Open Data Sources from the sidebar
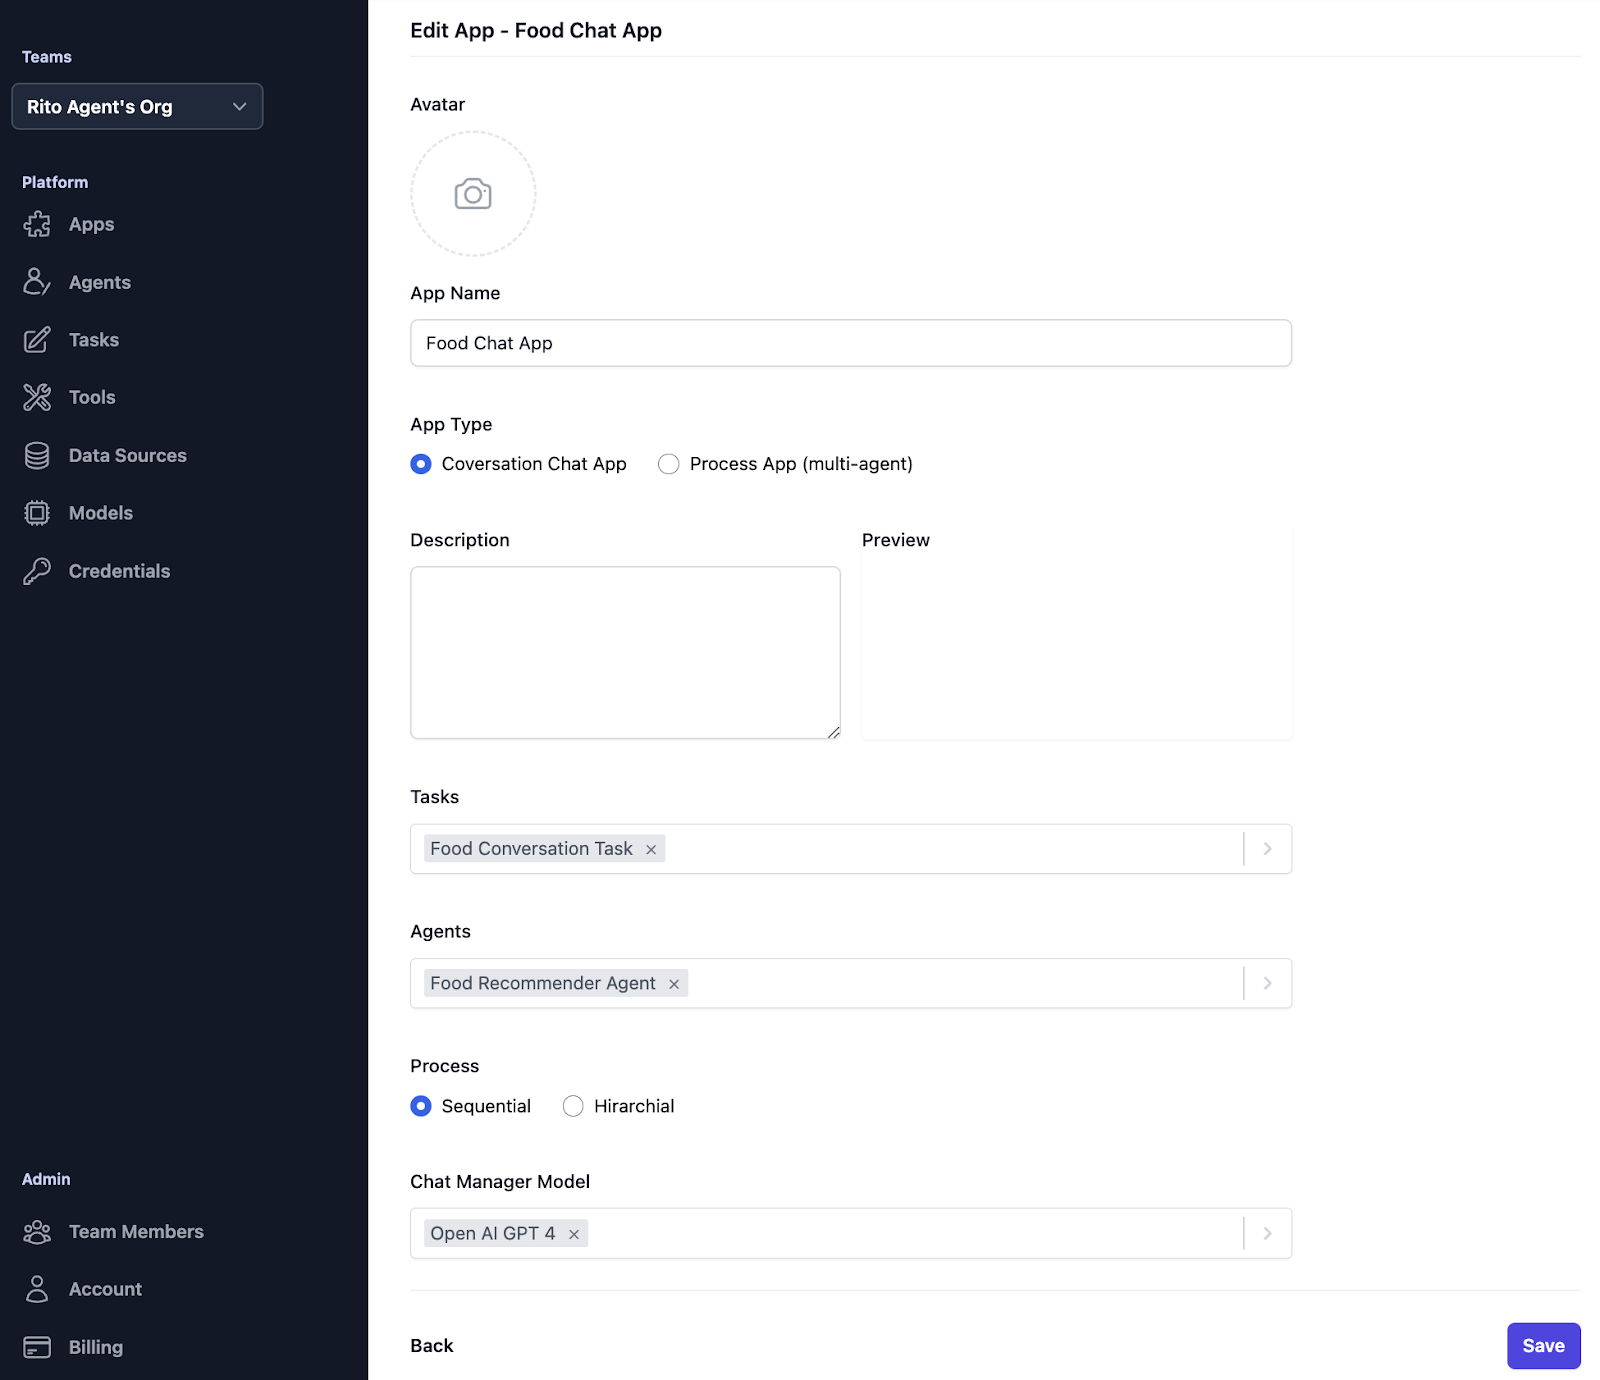Image resolution: width=1600 pixels, height=1380 pixels. [128, 455]
